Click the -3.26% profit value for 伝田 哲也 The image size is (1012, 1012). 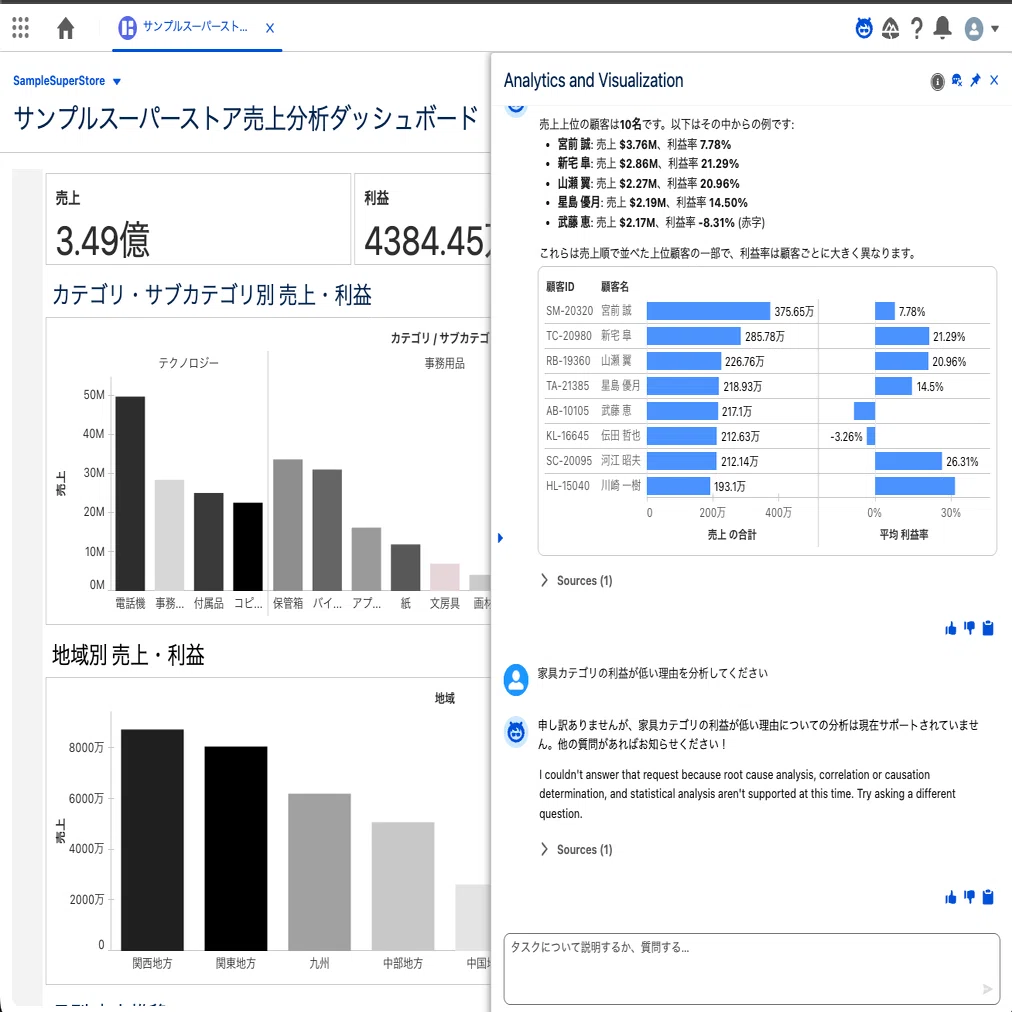[846, 436]
